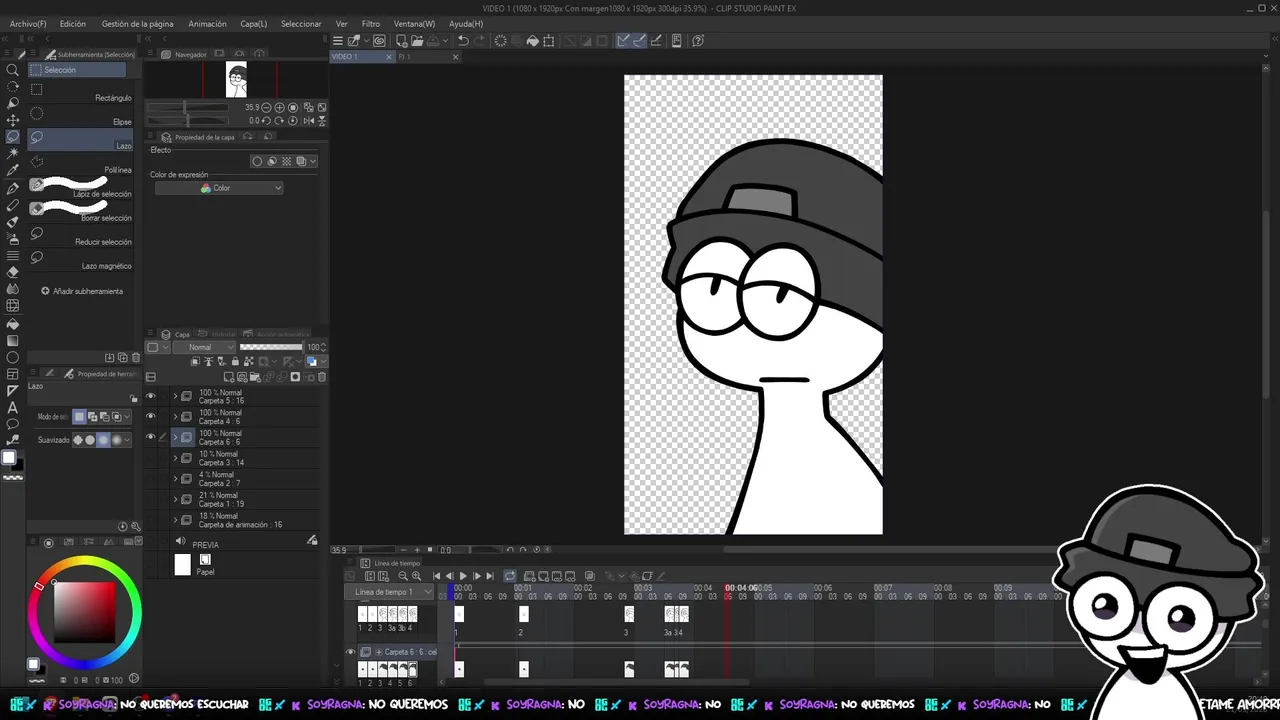Open the Normal blending mode dropdown

(205, 347)
